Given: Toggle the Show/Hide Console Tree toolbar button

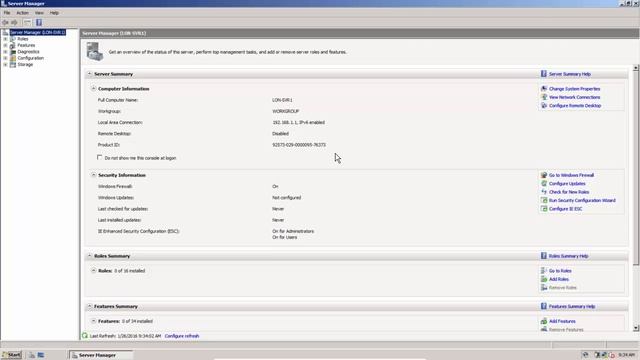Looking at the screenshot, I should tap(27, 22).
